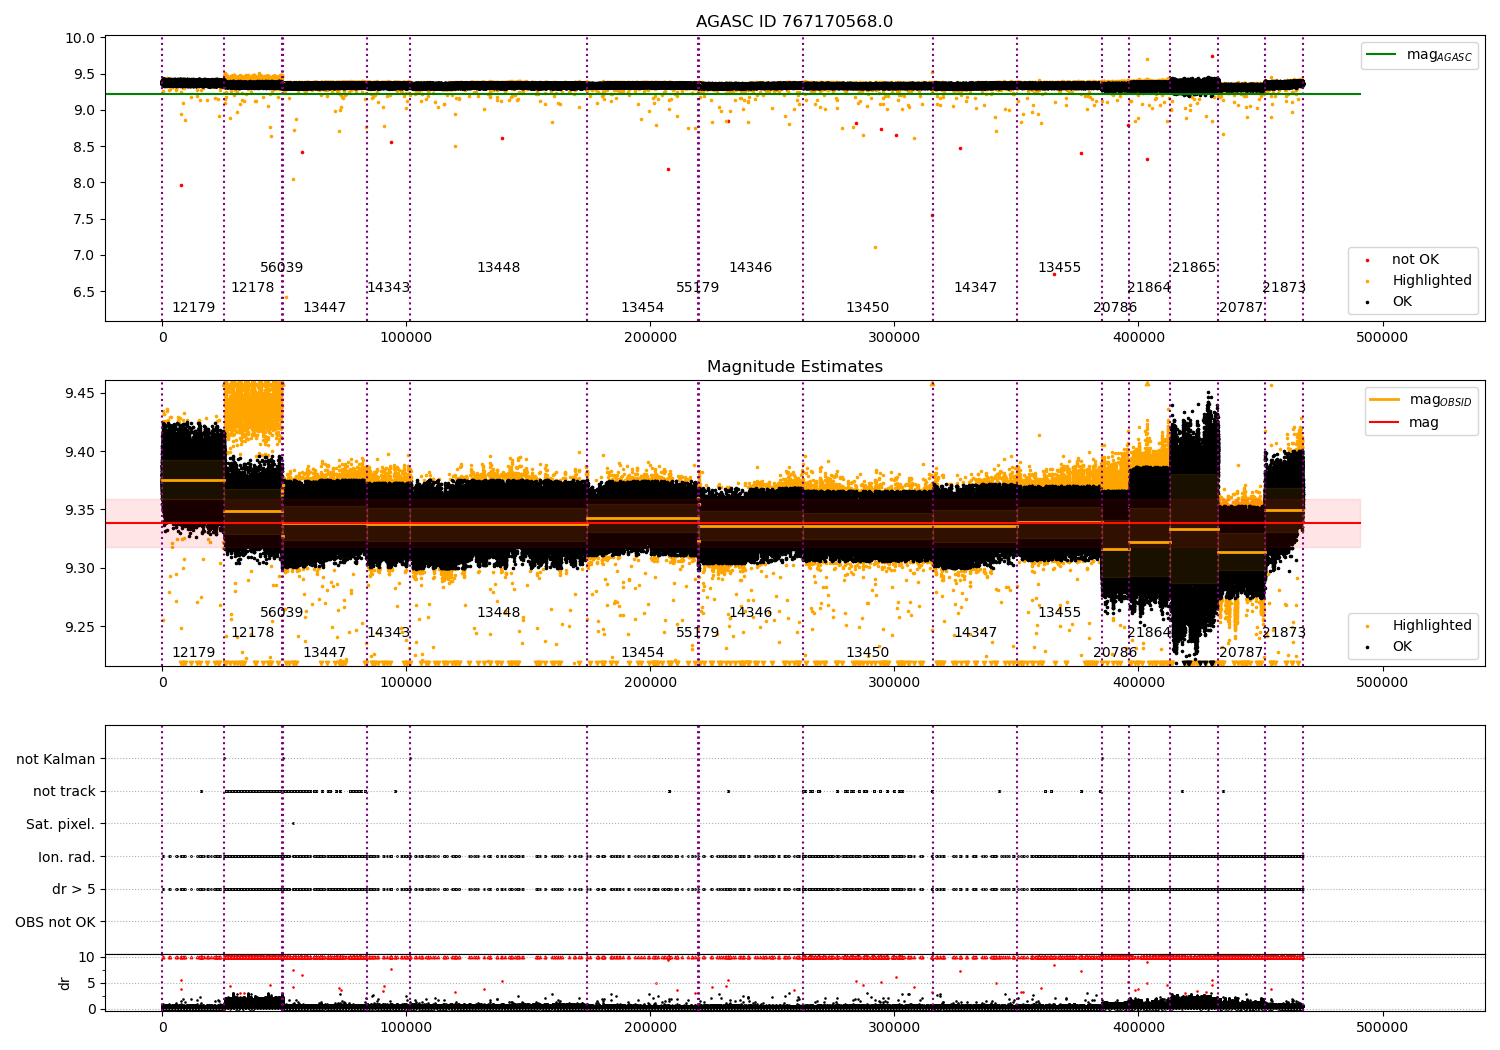1500x1050 pixels.
Task: Click obsid label 20786 in top plot
Action: tap(1115, 308)
